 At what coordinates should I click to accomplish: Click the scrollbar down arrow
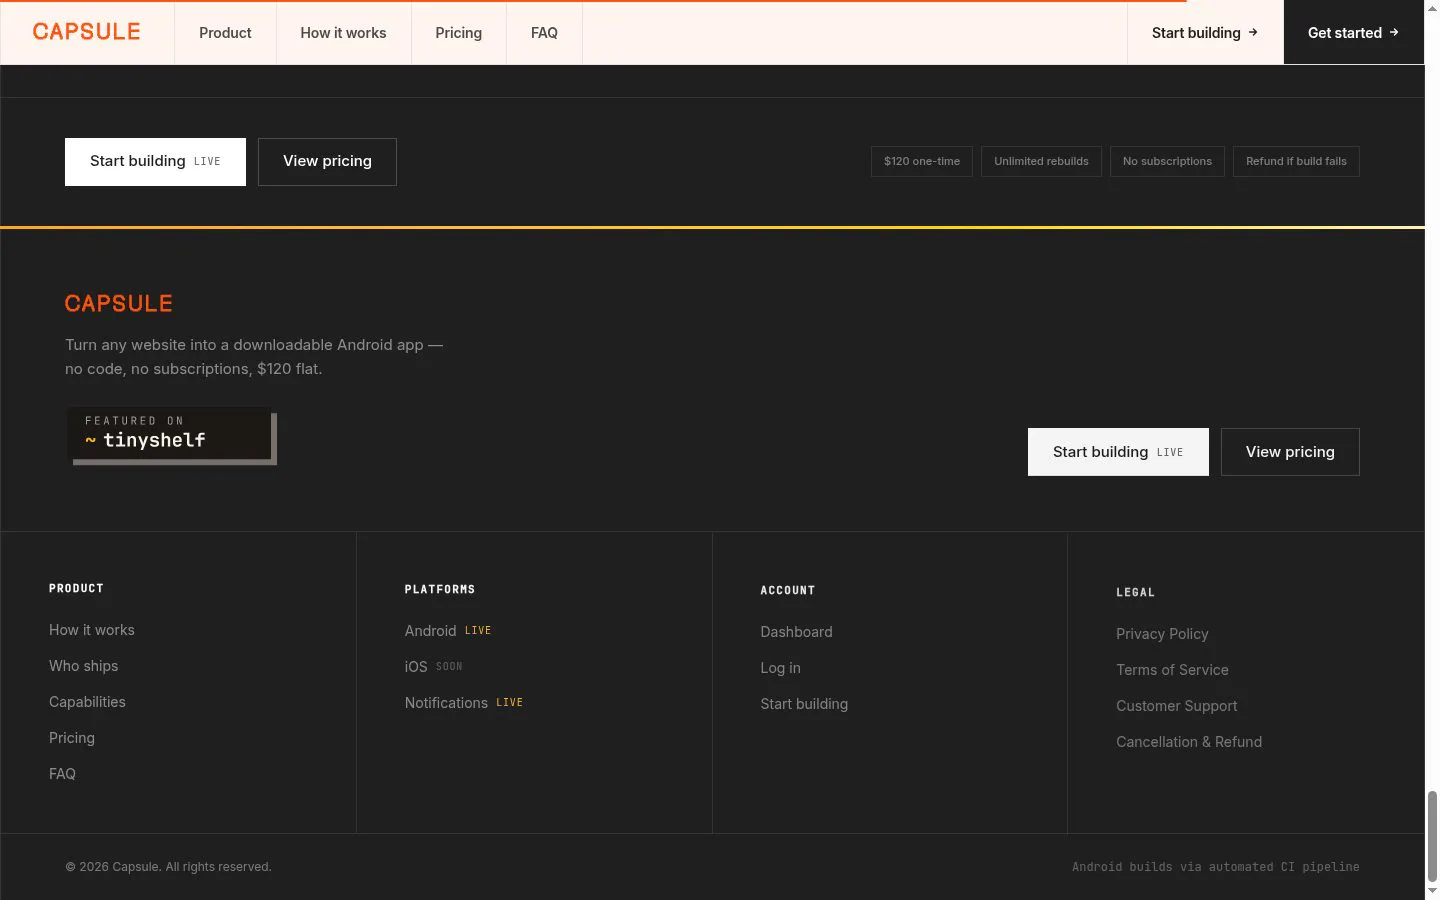pyautogui.click(x=1432, y=891)
